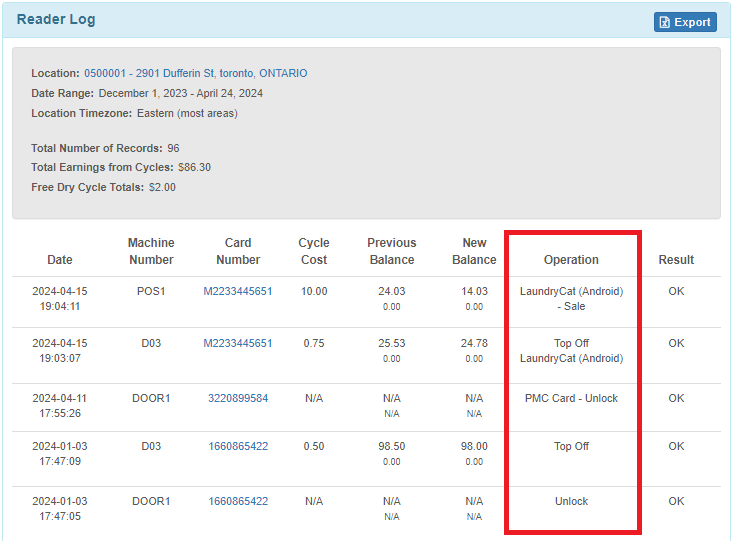Viewport: 731px width, 541px height.
Task: Click the PMC Card - Unlock operation cell
Action: (571, 398)
